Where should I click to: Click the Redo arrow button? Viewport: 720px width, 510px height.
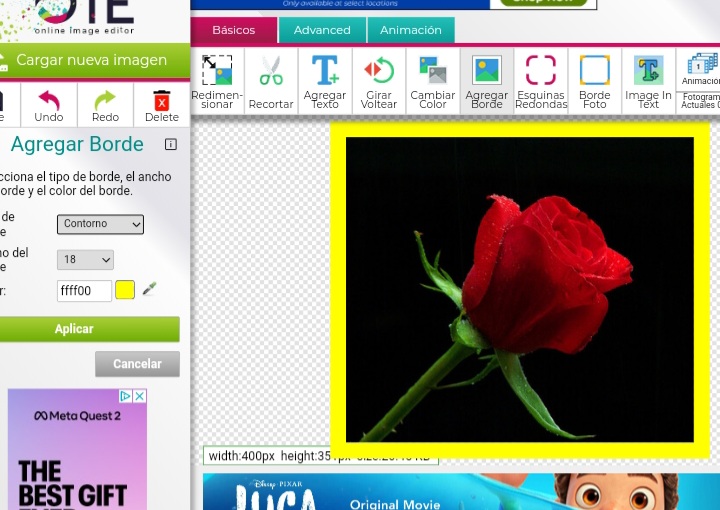[x=105, y=105]
